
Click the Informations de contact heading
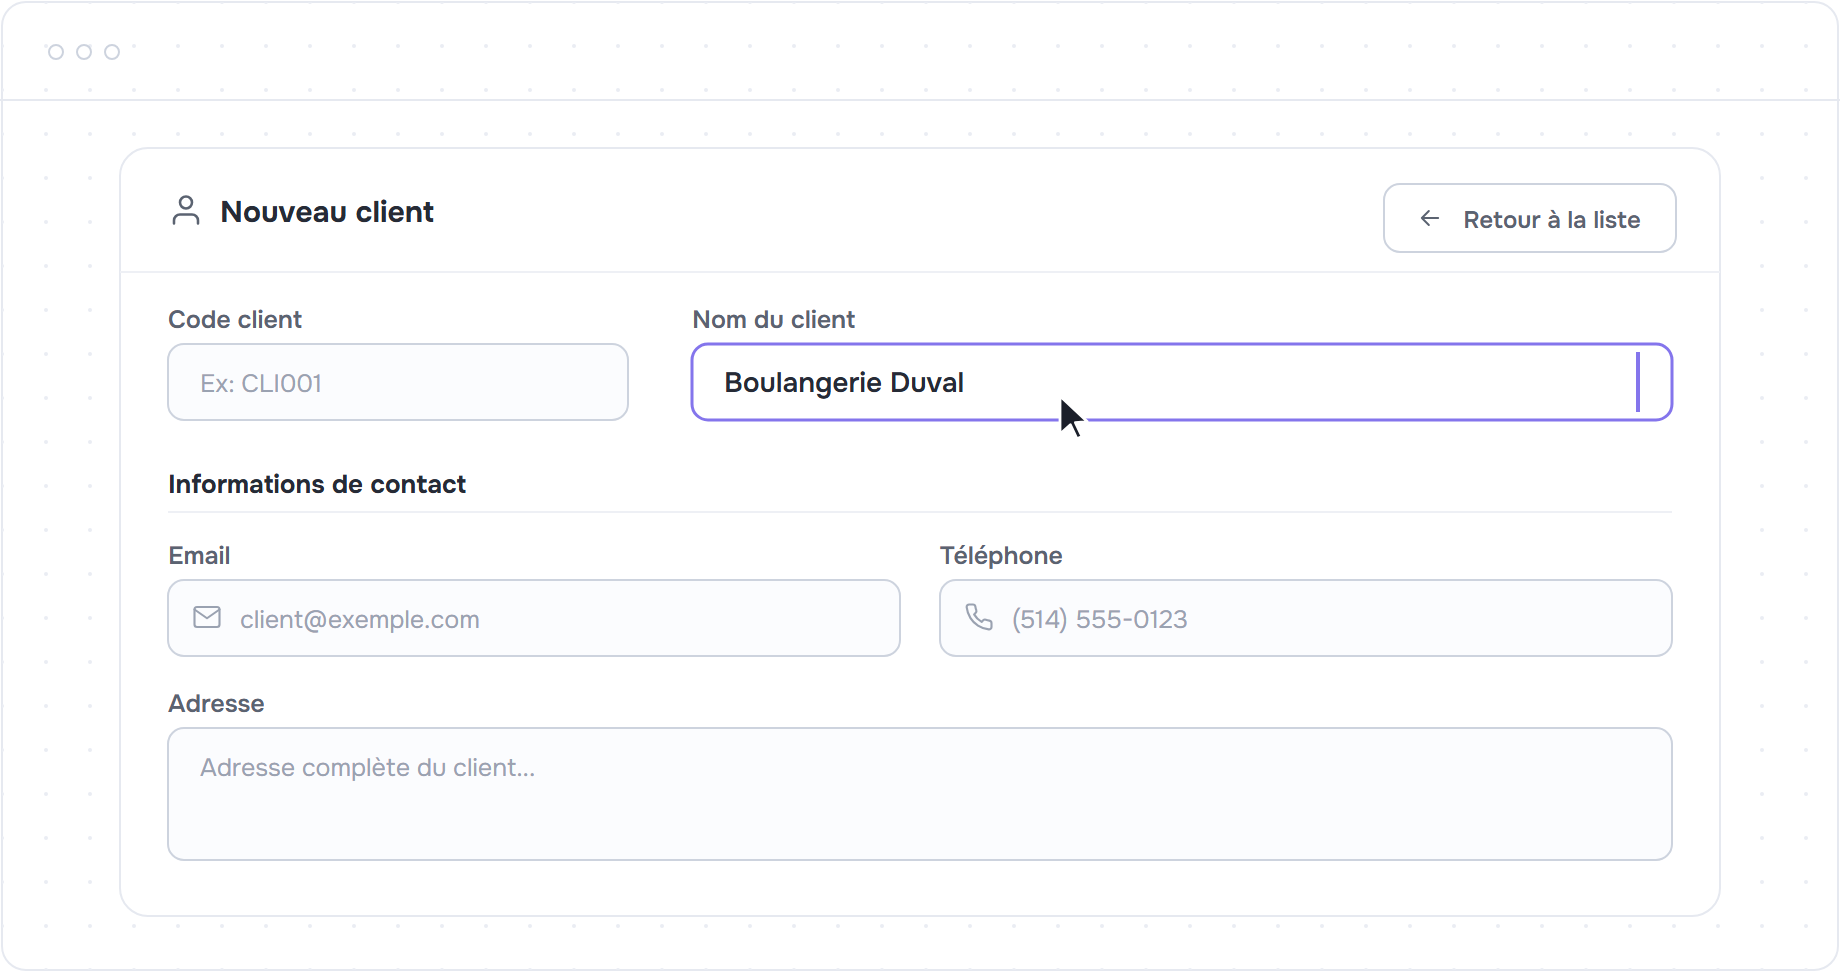click(317, 484)
